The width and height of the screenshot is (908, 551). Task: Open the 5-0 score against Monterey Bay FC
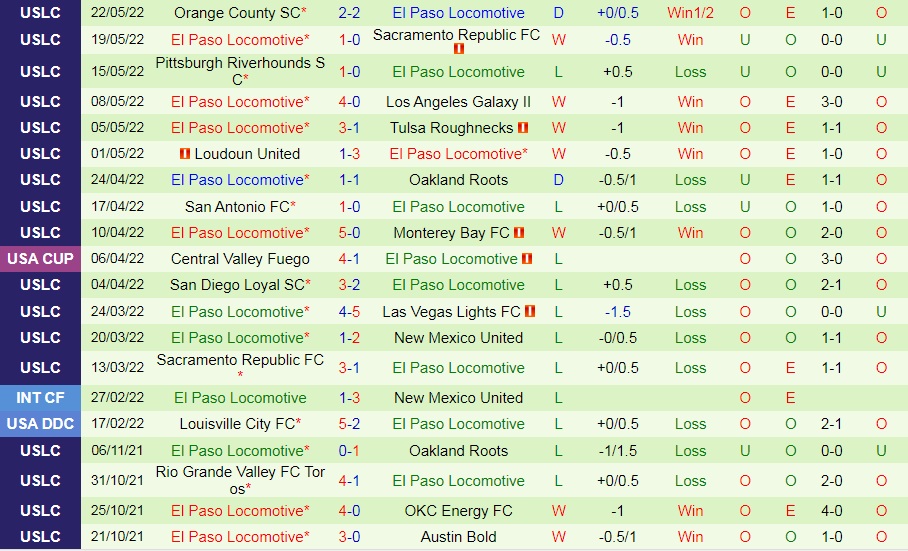[x=349, y=233]
